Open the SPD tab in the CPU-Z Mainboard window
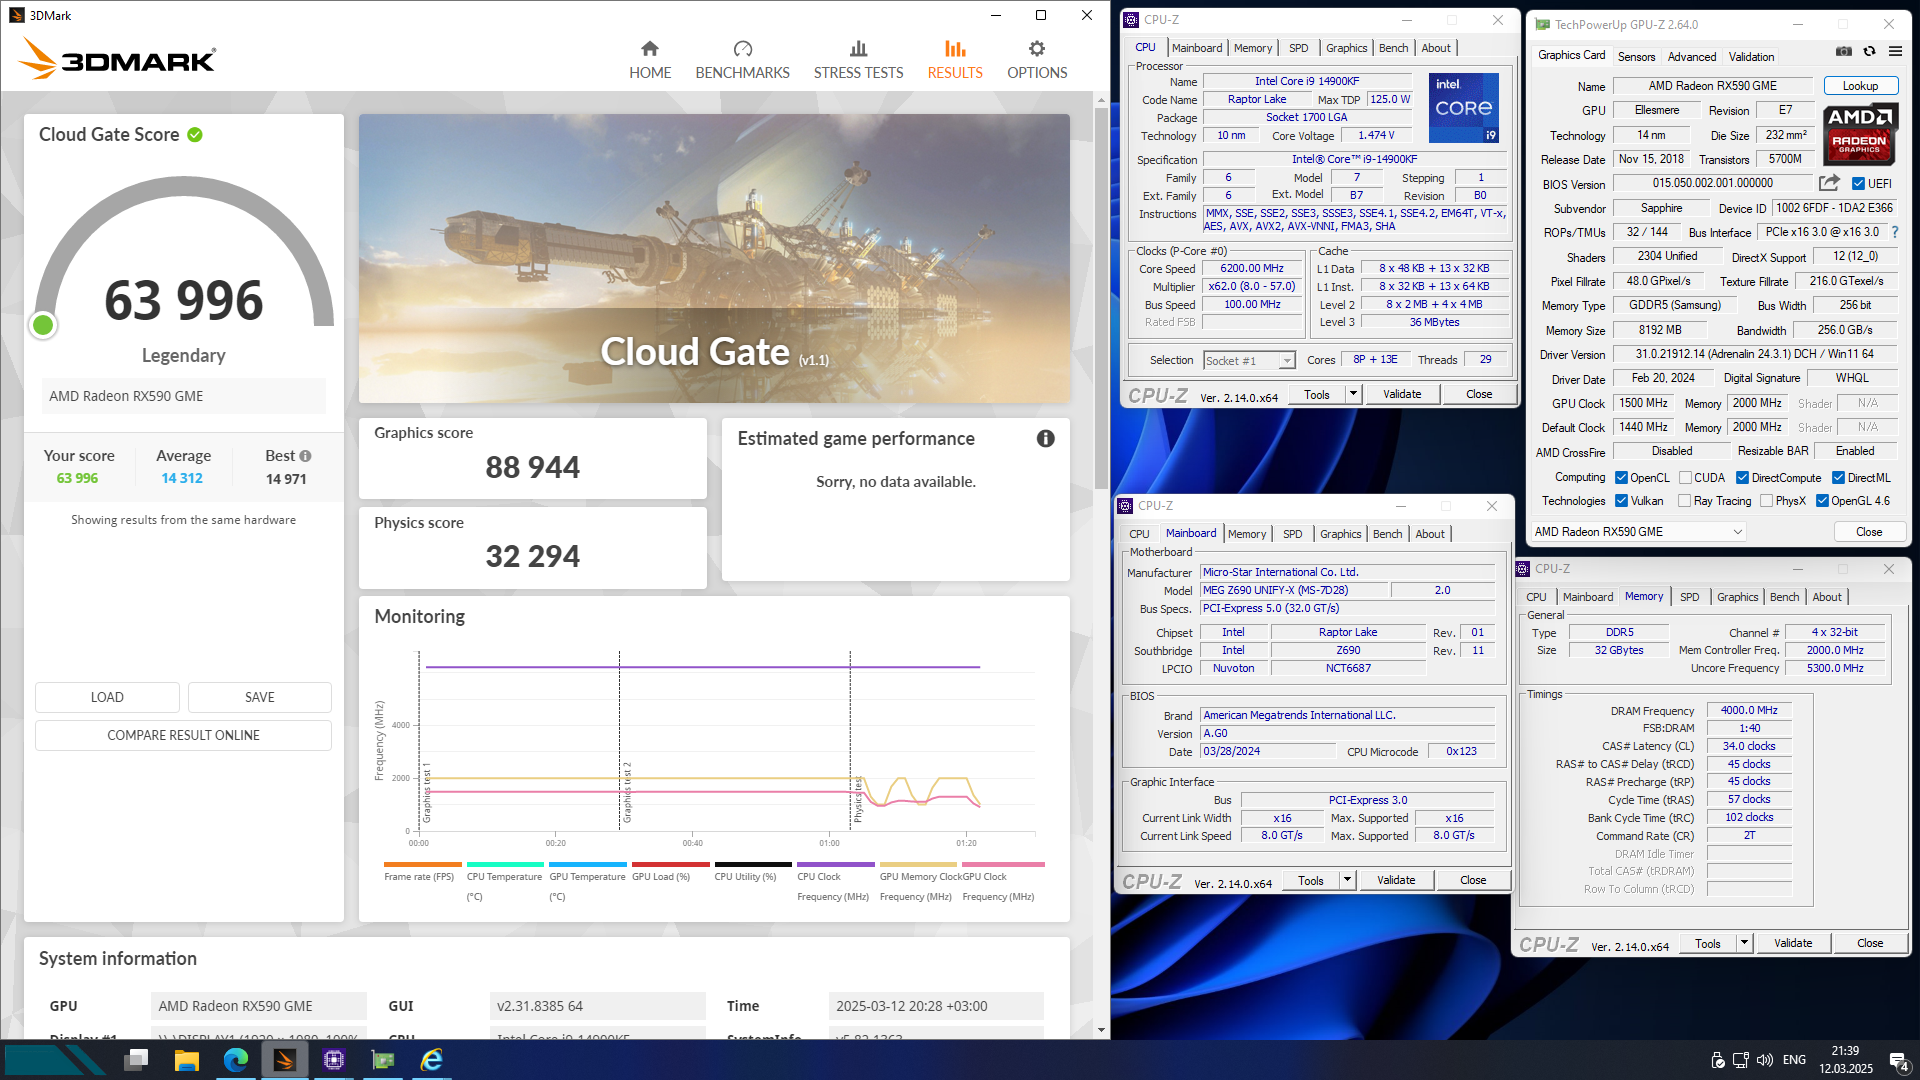Screen dimensions: 1920x1080 1292,534
